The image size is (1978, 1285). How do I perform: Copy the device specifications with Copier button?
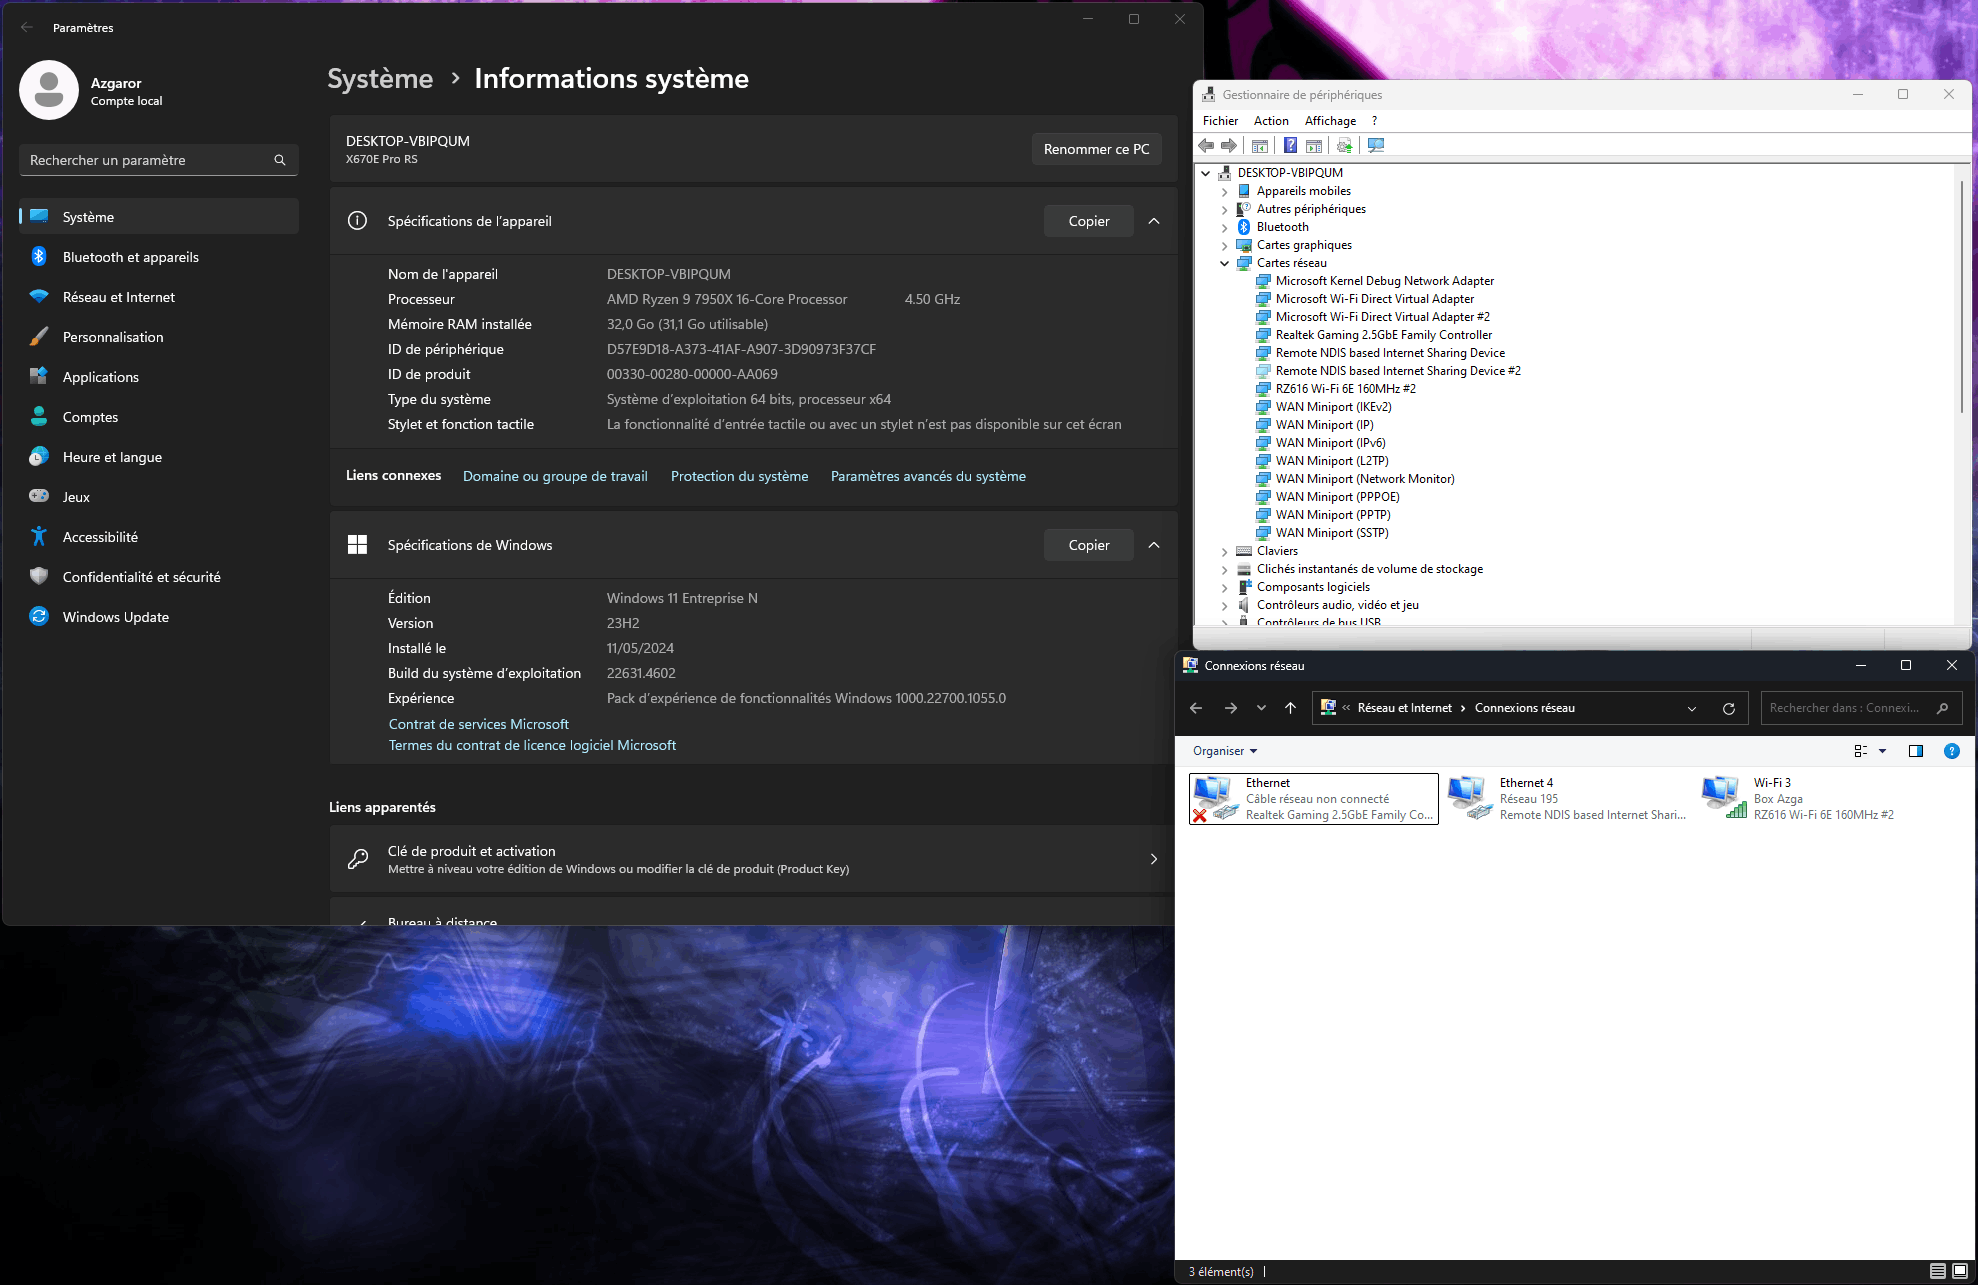pos(1089,221)
